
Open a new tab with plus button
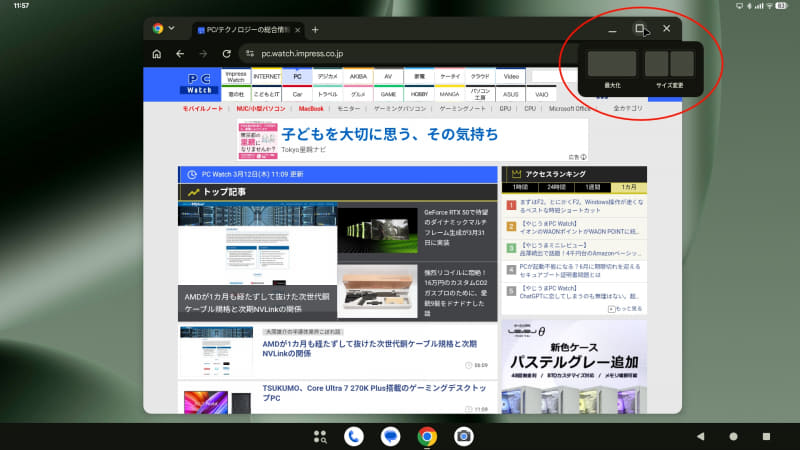tap(315, 30)
